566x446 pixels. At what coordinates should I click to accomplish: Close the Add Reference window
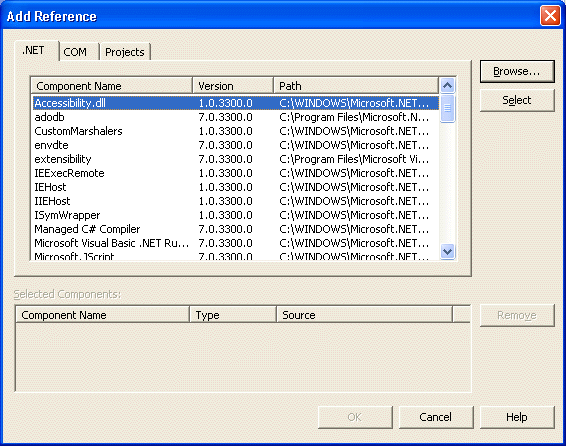click(x=550, y=16)
